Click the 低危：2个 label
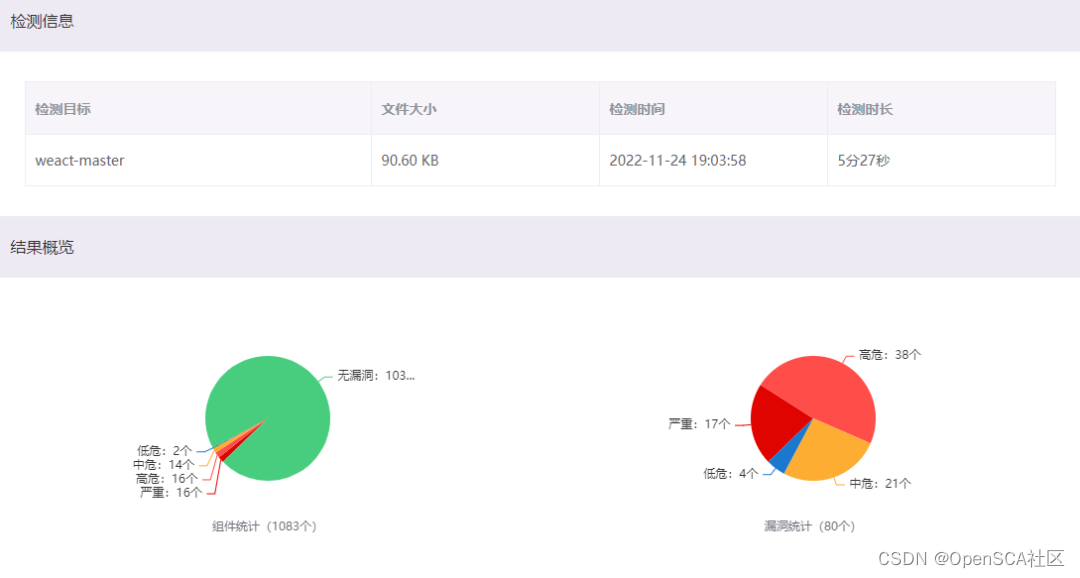 pos(164,451)
